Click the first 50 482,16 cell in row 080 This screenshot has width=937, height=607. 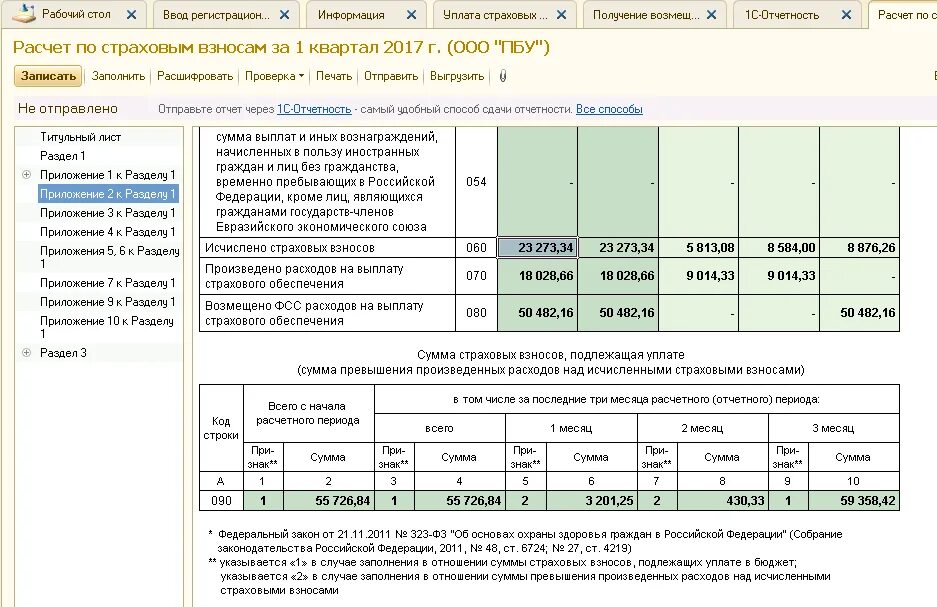click(537, 312)
